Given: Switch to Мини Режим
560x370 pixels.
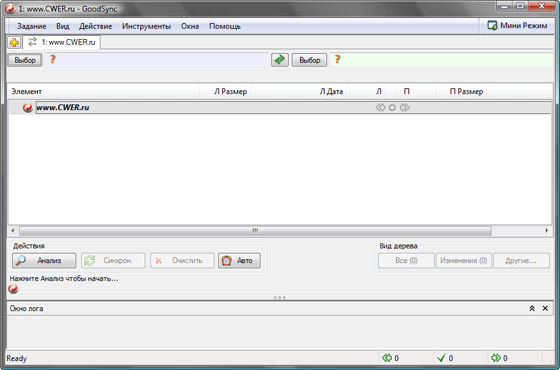Looking at the screenshot, I should pyautogui.click(x=517, y=26).
